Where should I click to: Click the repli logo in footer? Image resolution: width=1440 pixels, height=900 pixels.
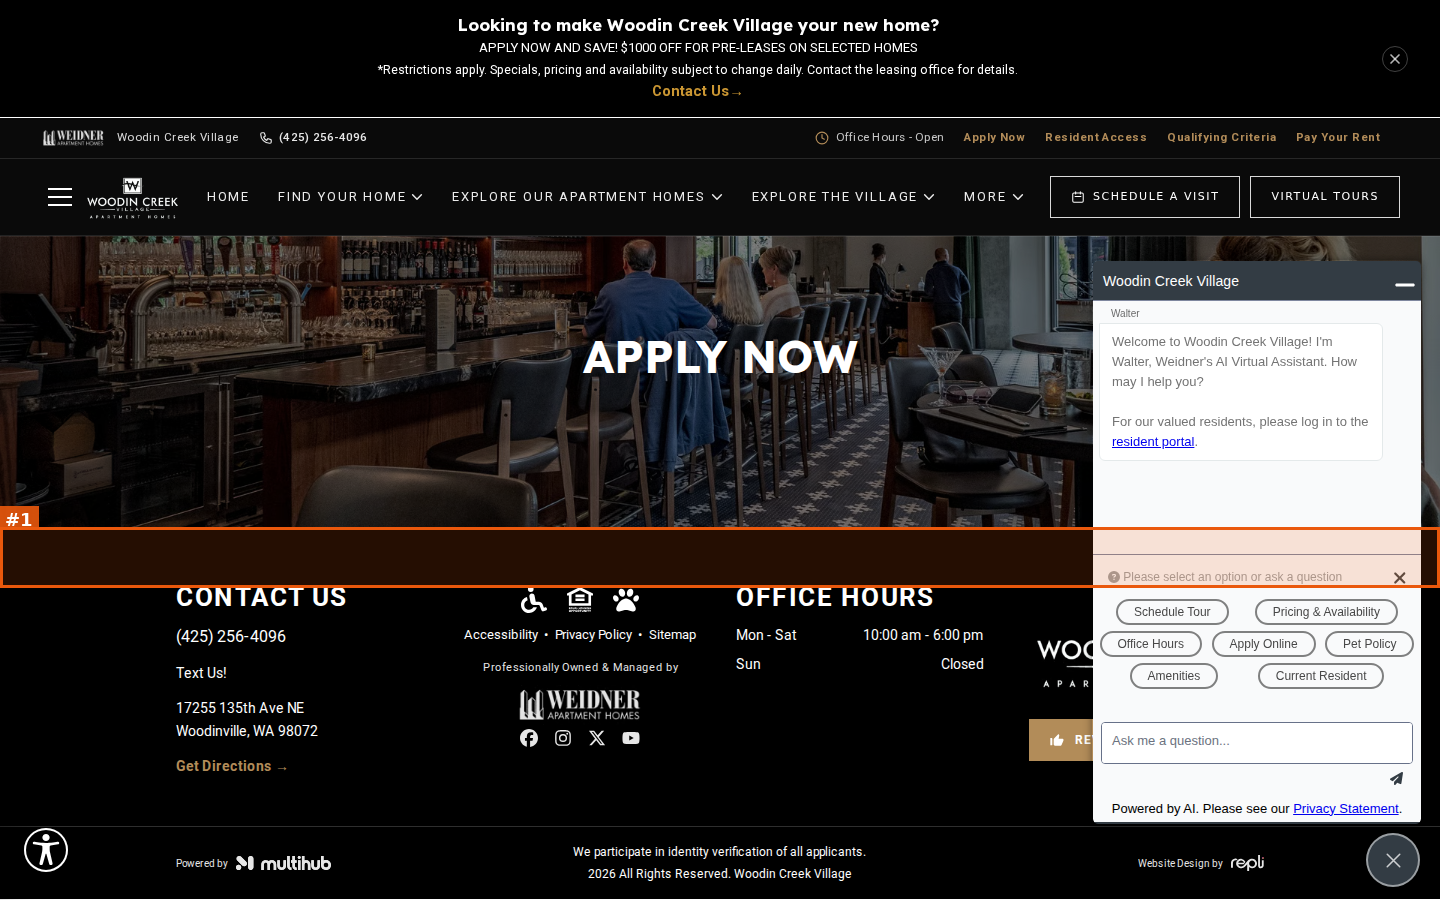pyautogui.click(x=1247, y=863)
